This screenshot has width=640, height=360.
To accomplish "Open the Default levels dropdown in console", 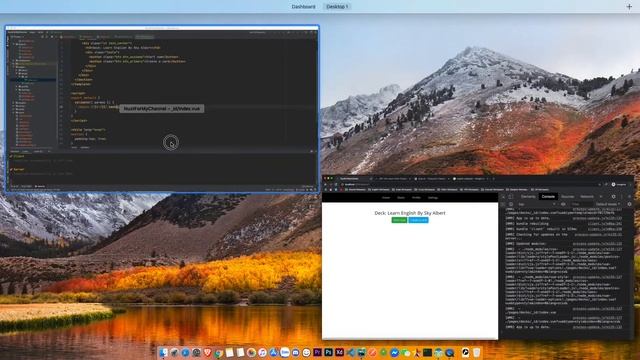I will [x=608, y=204].
